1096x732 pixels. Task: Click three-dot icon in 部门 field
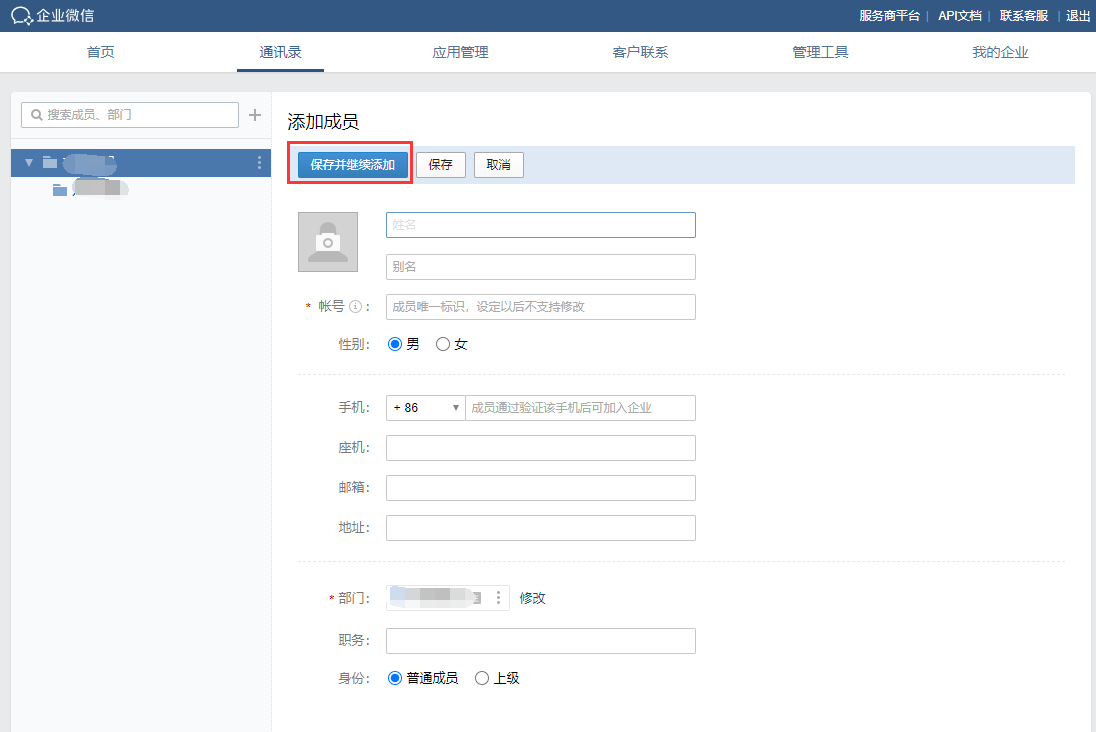click(x=498, y=598)
